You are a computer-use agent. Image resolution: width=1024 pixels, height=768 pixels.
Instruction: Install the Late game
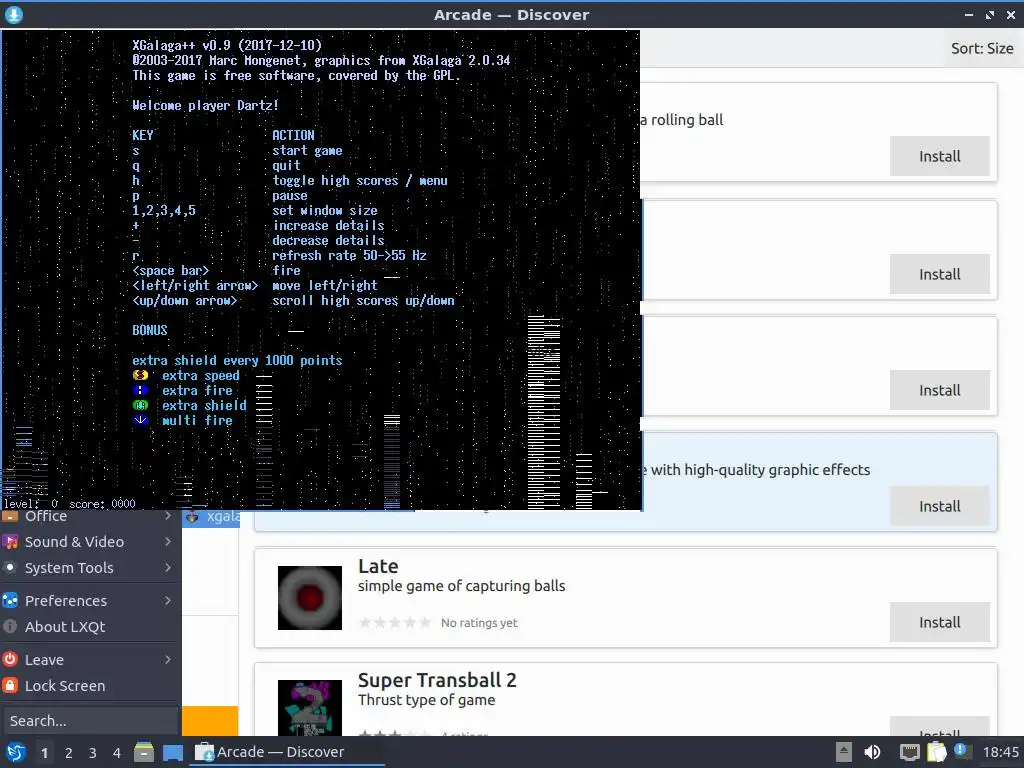click(x=939, y=622)
